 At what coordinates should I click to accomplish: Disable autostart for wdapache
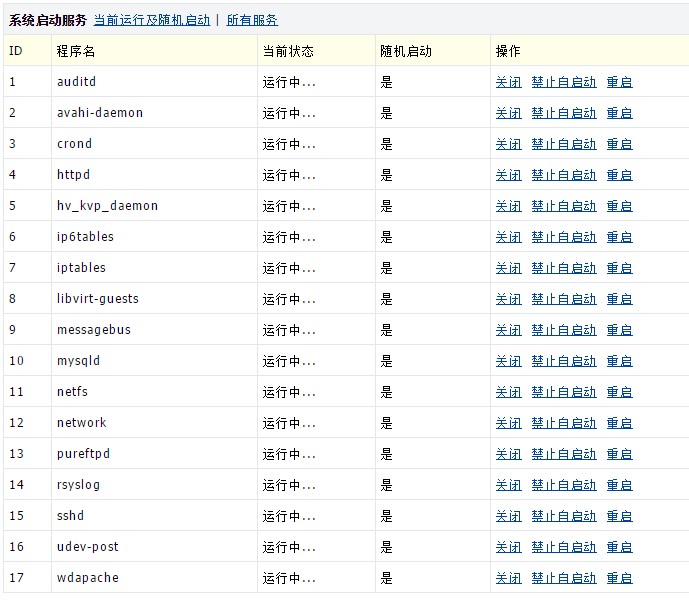coord(564,578)
